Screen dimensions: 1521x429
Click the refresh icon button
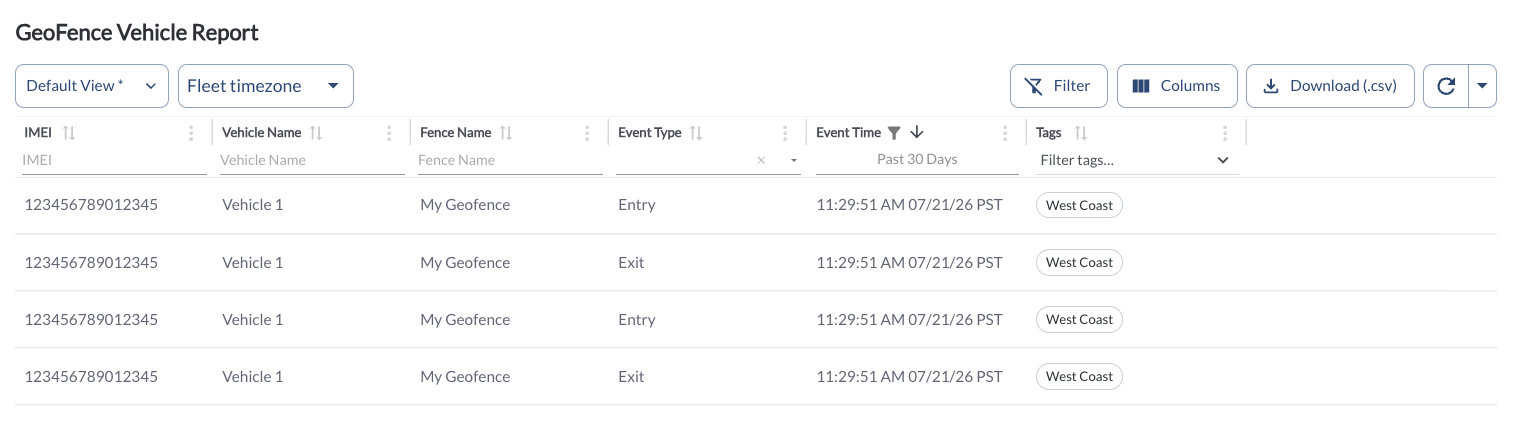(x=1445, y=86)
